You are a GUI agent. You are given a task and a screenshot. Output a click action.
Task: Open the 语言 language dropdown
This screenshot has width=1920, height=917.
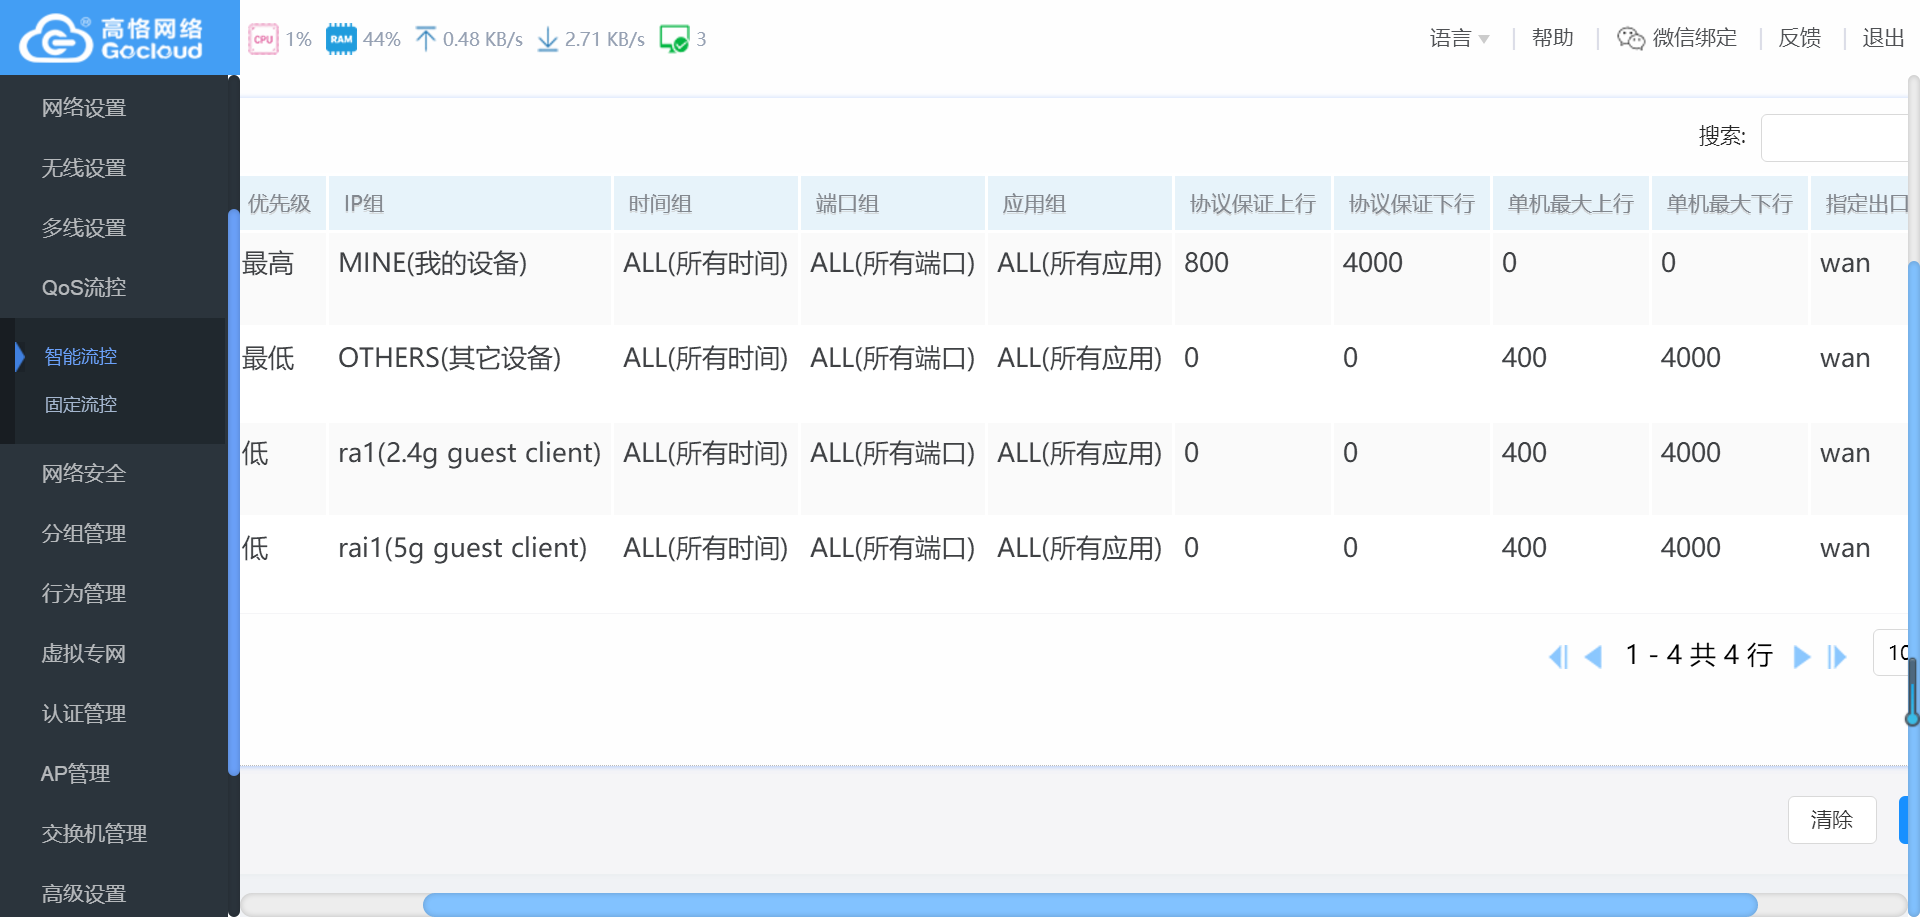pos(1459,38)
